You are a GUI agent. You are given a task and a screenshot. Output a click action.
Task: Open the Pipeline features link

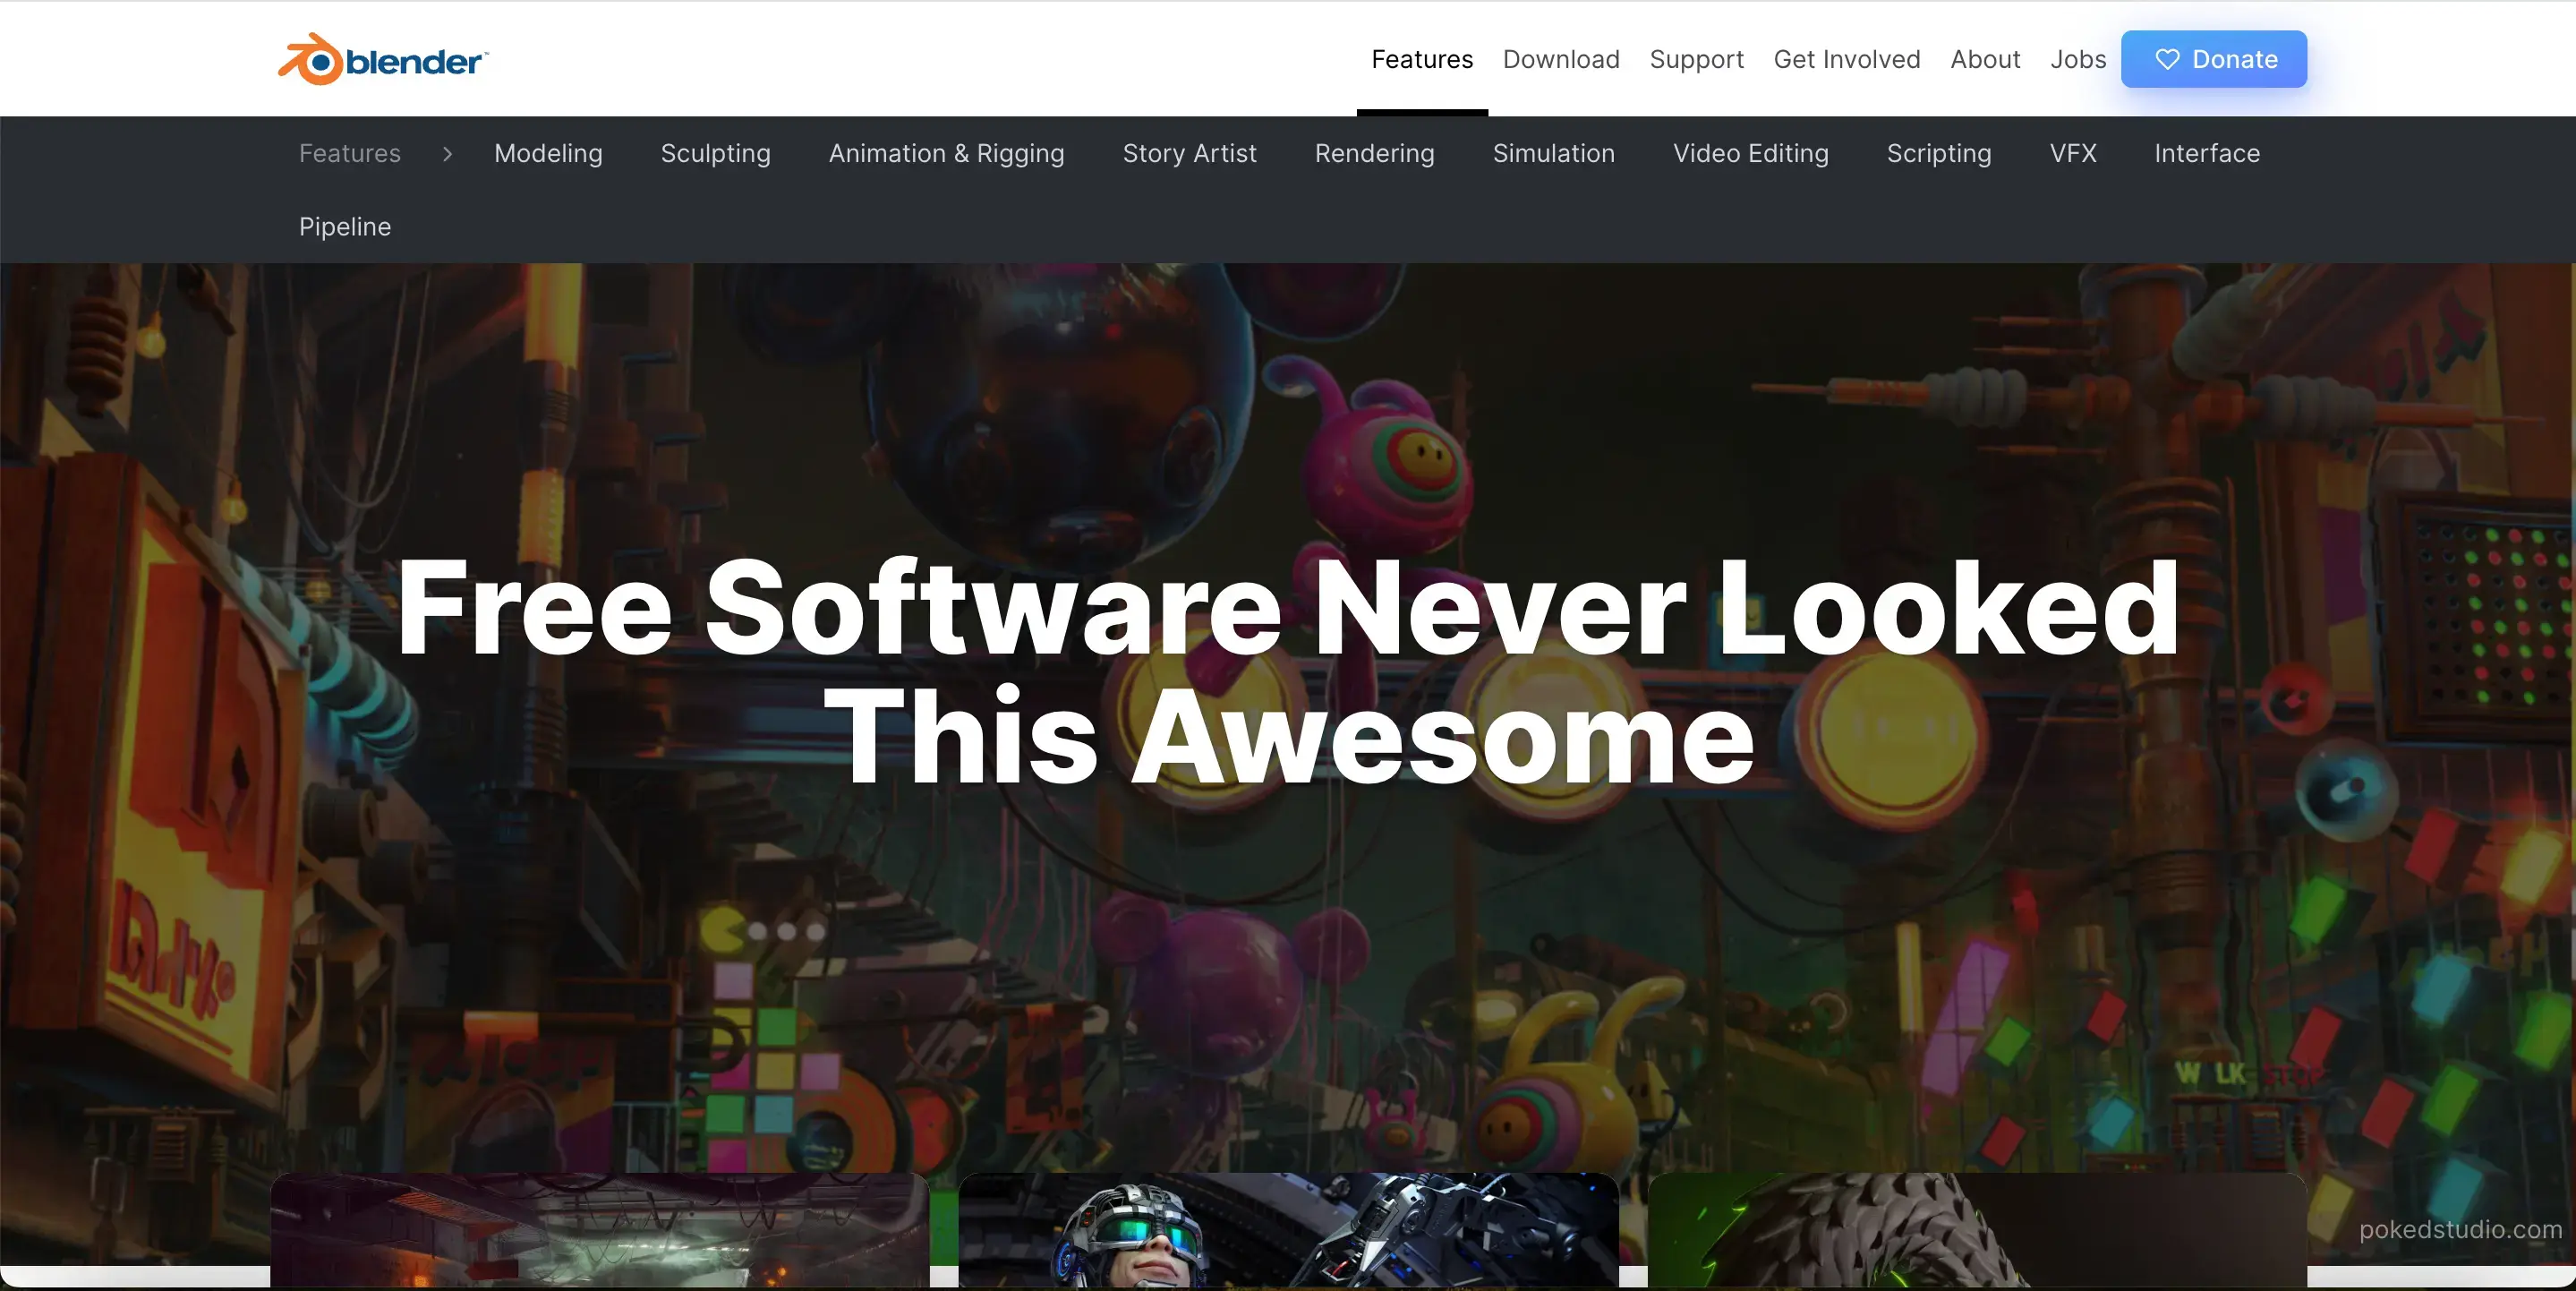pyautogui.click(x=345, y=227)
